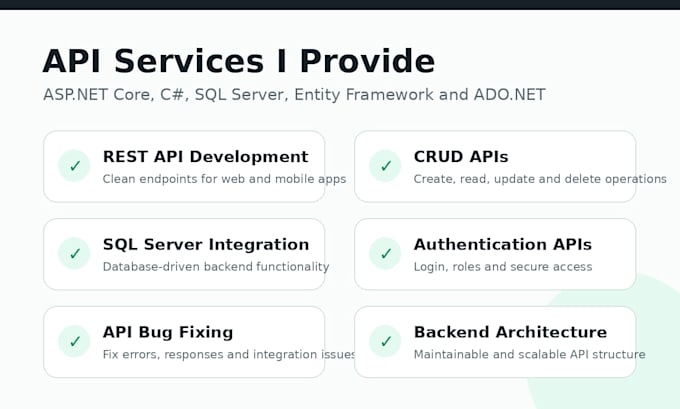This screenshot has width=680, height=409.
Task: Select the 'SQL Server Integration' card title
Action: 206,245
